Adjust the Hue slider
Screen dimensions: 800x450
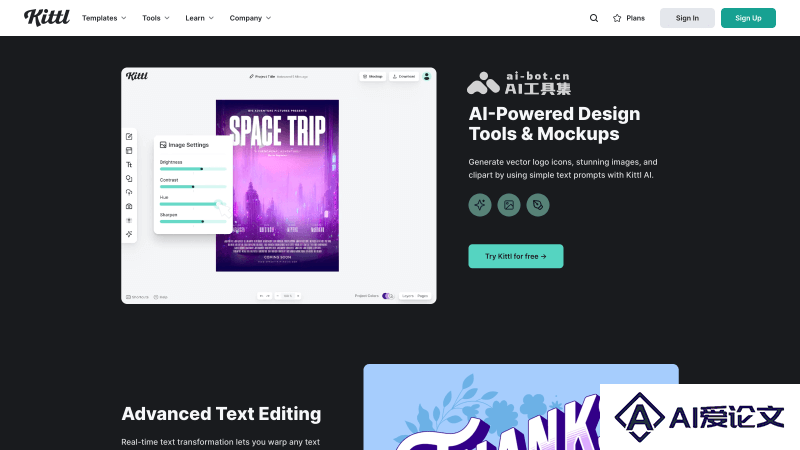point(193,204)
